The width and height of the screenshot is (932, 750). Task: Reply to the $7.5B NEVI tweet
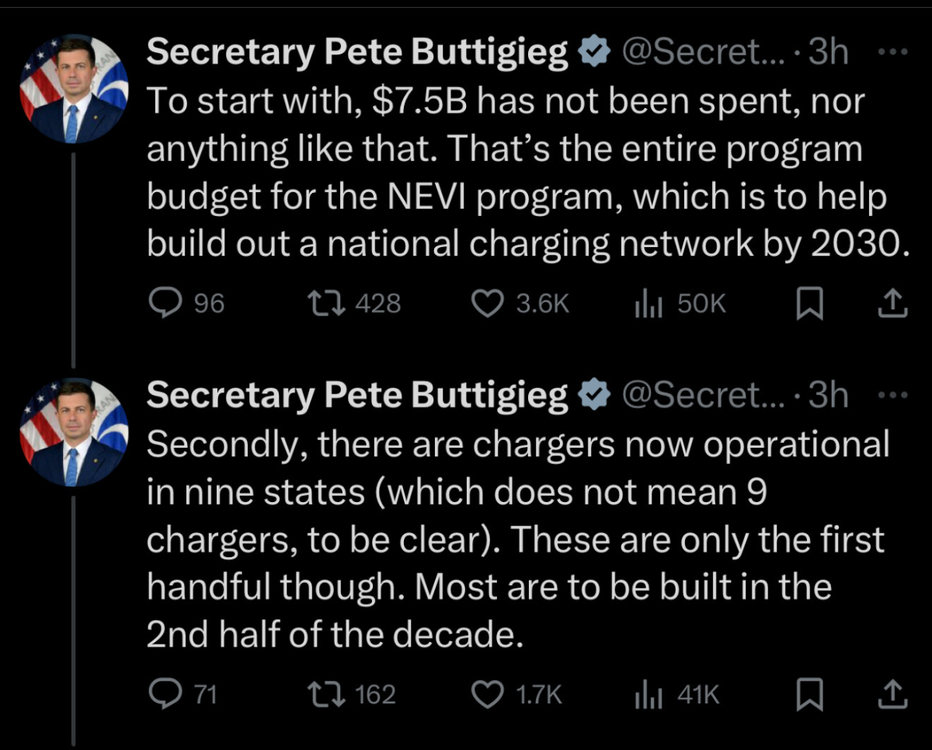(164, 303)
